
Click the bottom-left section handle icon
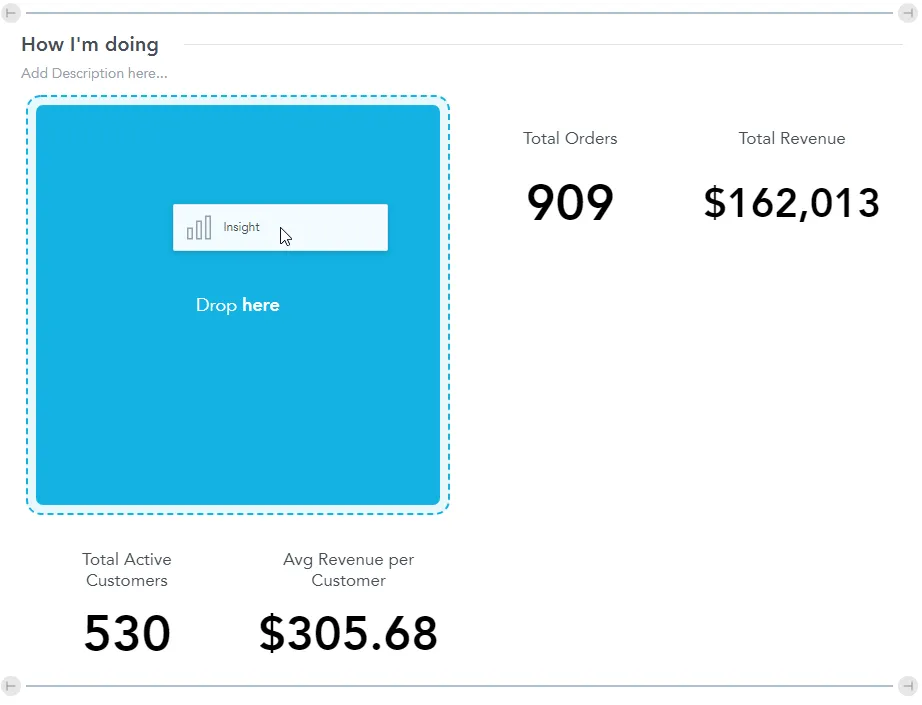click(x=12, y=687)
